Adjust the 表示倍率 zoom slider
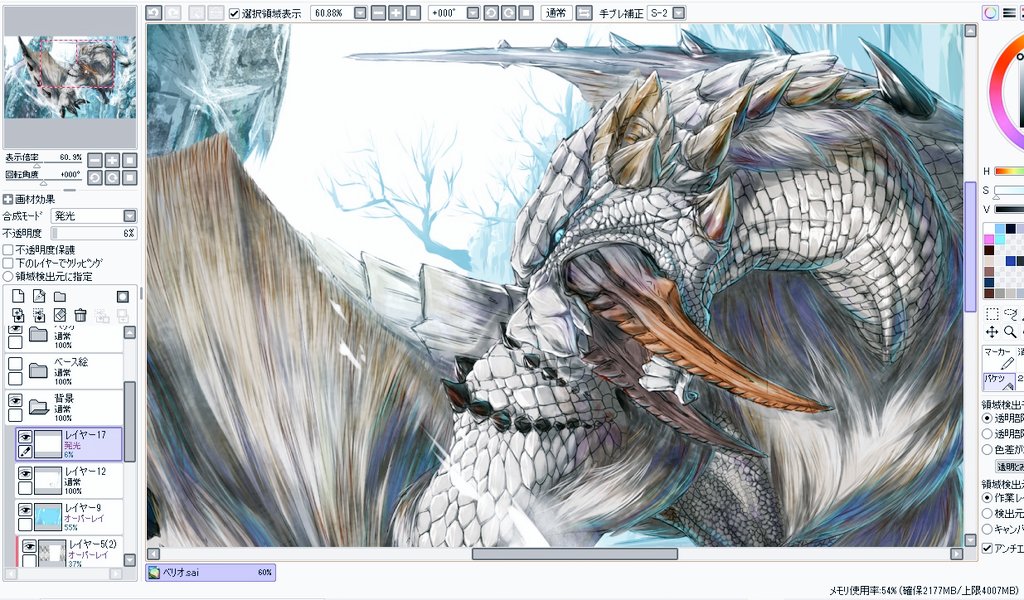Viewport: 1024px width, 600px height. pyautogui.click(x=44, y=165)
